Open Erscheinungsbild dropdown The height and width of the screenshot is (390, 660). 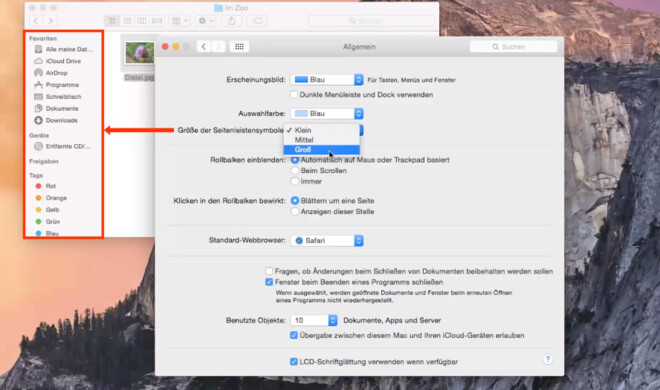click(327, 80)
